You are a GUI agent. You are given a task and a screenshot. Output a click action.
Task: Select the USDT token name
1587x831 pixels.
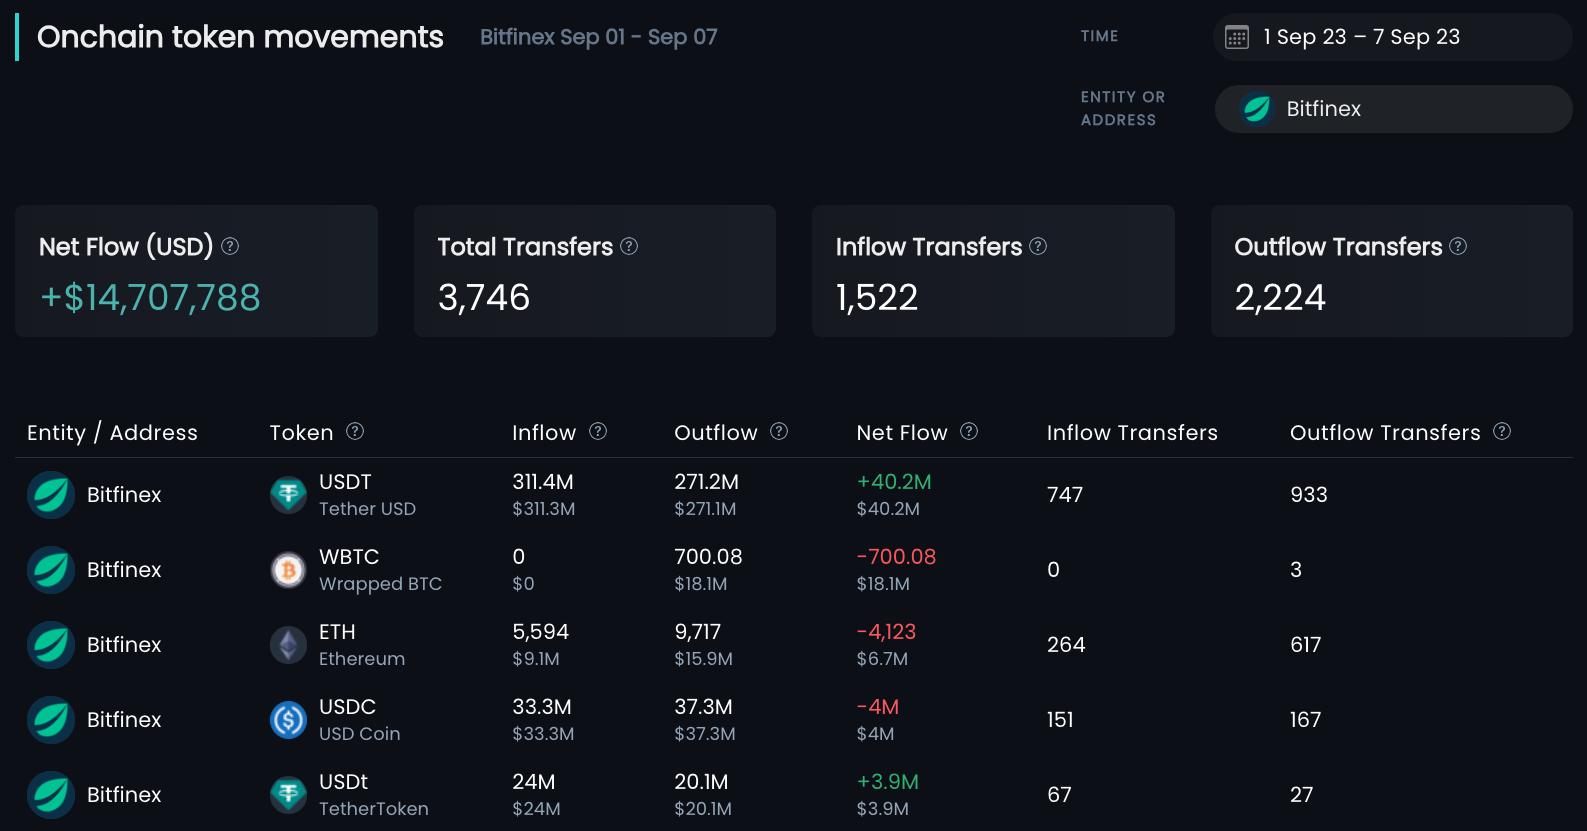(x=345, y=482)
